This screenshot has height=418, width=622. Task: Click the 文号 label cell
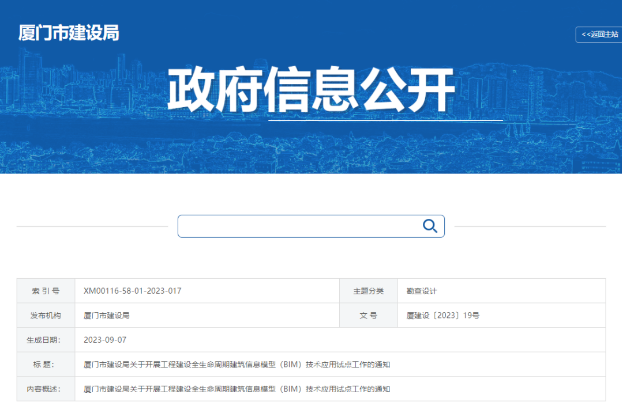click(369, 316)
